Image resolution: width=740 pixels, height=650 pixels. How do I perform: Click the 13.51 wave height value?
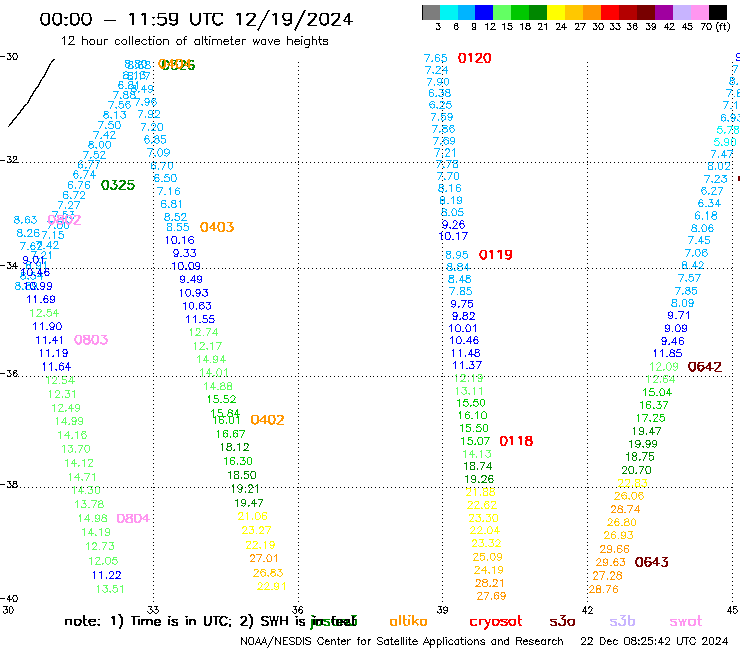[110, 589]
